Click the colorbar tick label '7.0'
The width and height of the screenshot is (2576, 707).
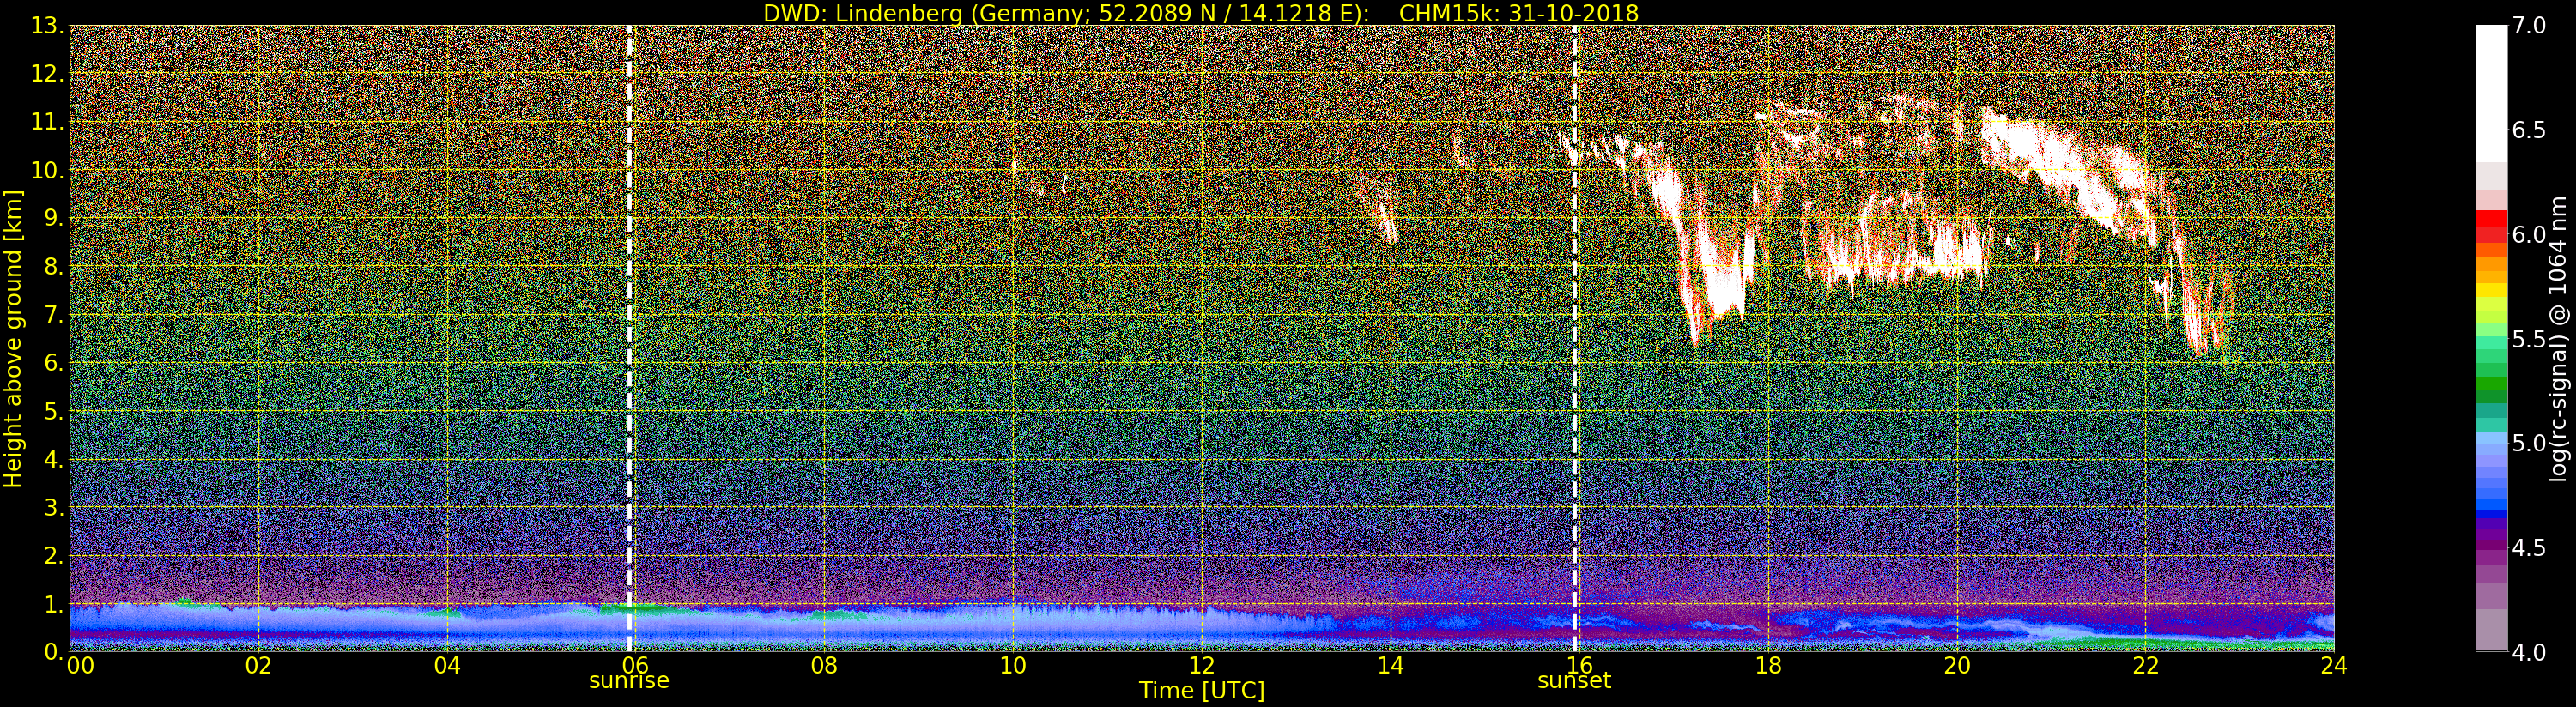[x=2529, y=26]
